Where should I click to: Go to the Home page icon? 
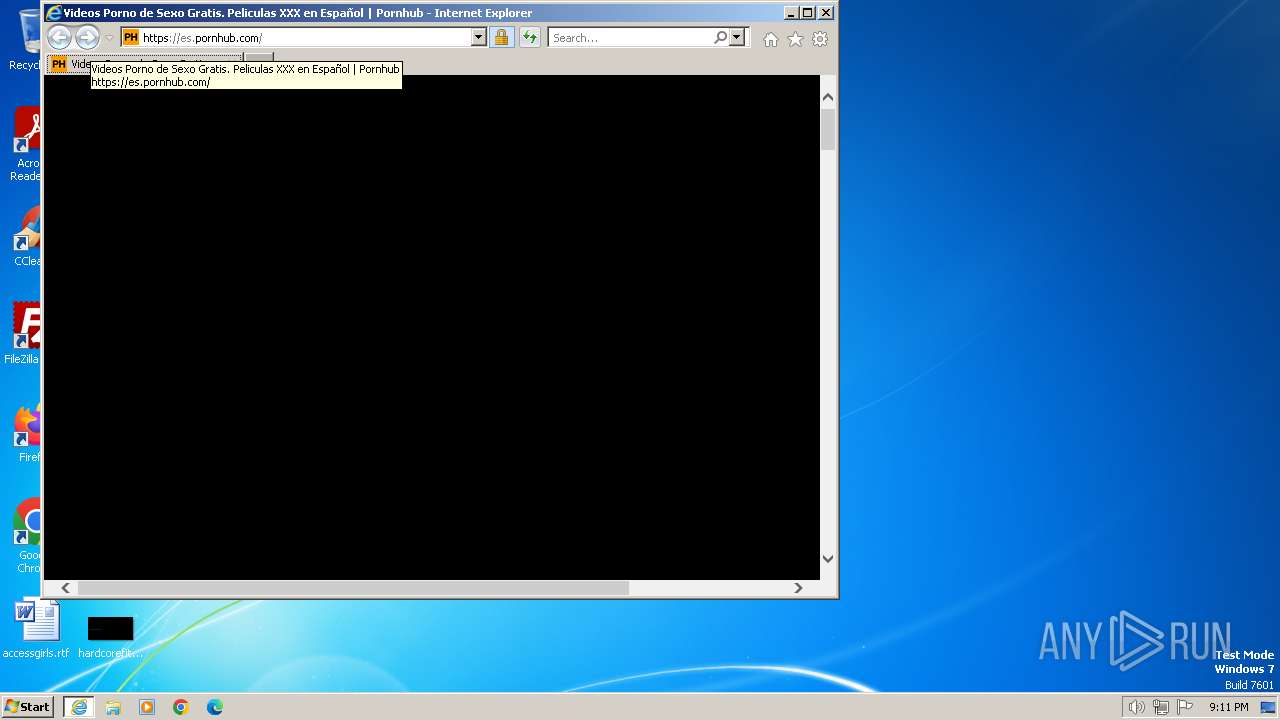(770, 39)
